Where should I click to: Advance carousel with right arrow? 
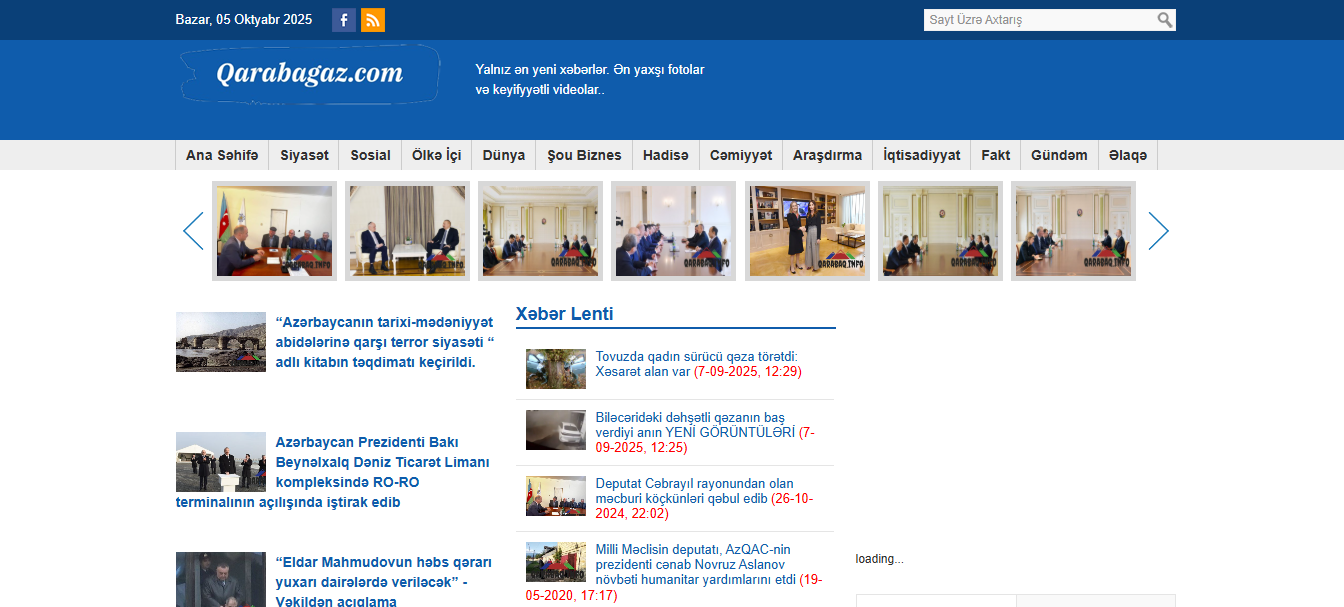1158,231
